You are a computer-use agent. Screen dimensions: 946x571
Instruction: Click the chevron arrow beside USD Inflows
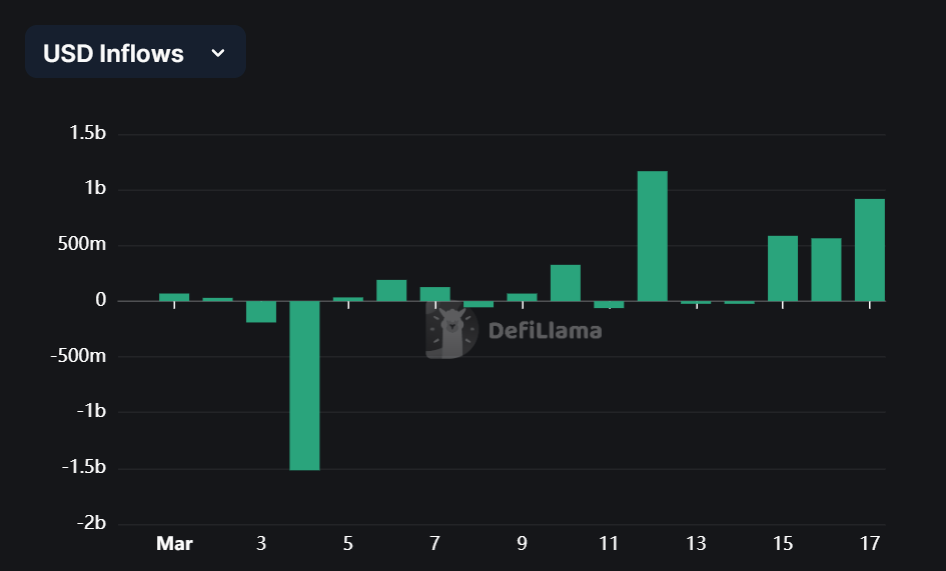(218, 53)
